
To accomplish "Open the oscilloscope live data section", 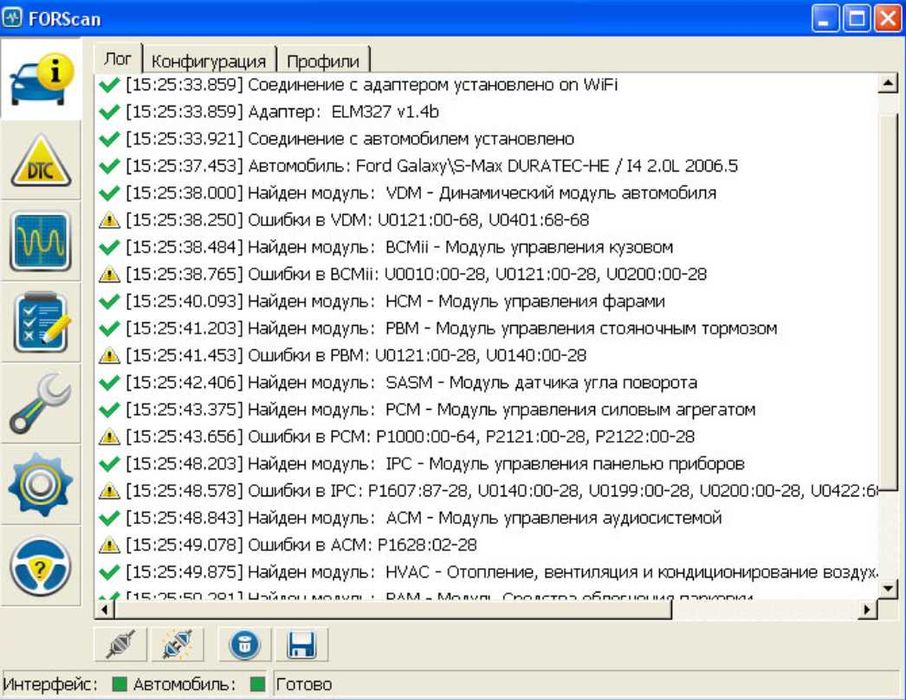I will coord(40,241).
